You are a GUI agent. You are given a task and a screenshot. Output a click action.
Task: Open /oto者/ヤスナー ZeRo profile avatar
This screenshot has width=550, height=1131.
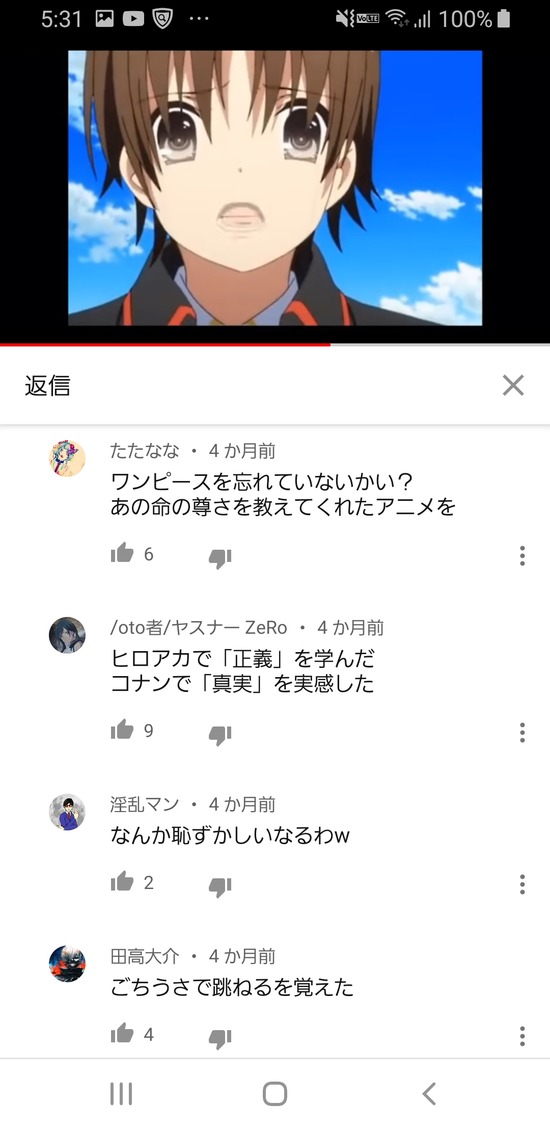67,635
